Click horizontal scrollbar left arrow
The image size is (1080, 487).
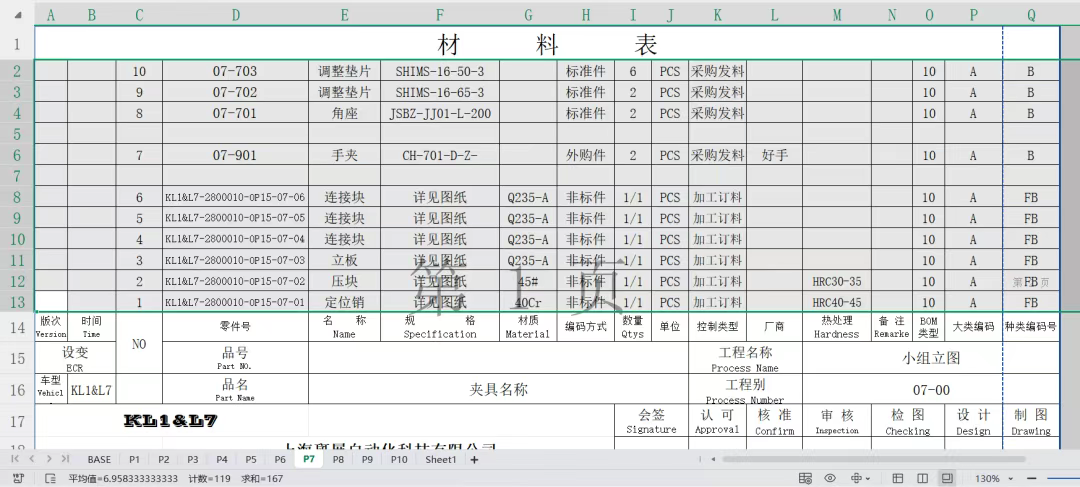click(714, 459)
